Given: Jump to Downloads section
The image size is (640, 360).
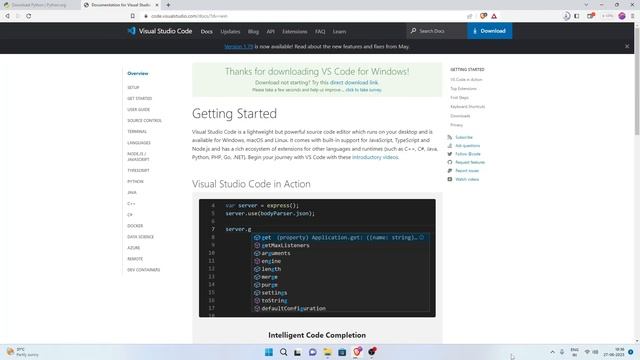Looking at the screenshot, I should (460, 116).
